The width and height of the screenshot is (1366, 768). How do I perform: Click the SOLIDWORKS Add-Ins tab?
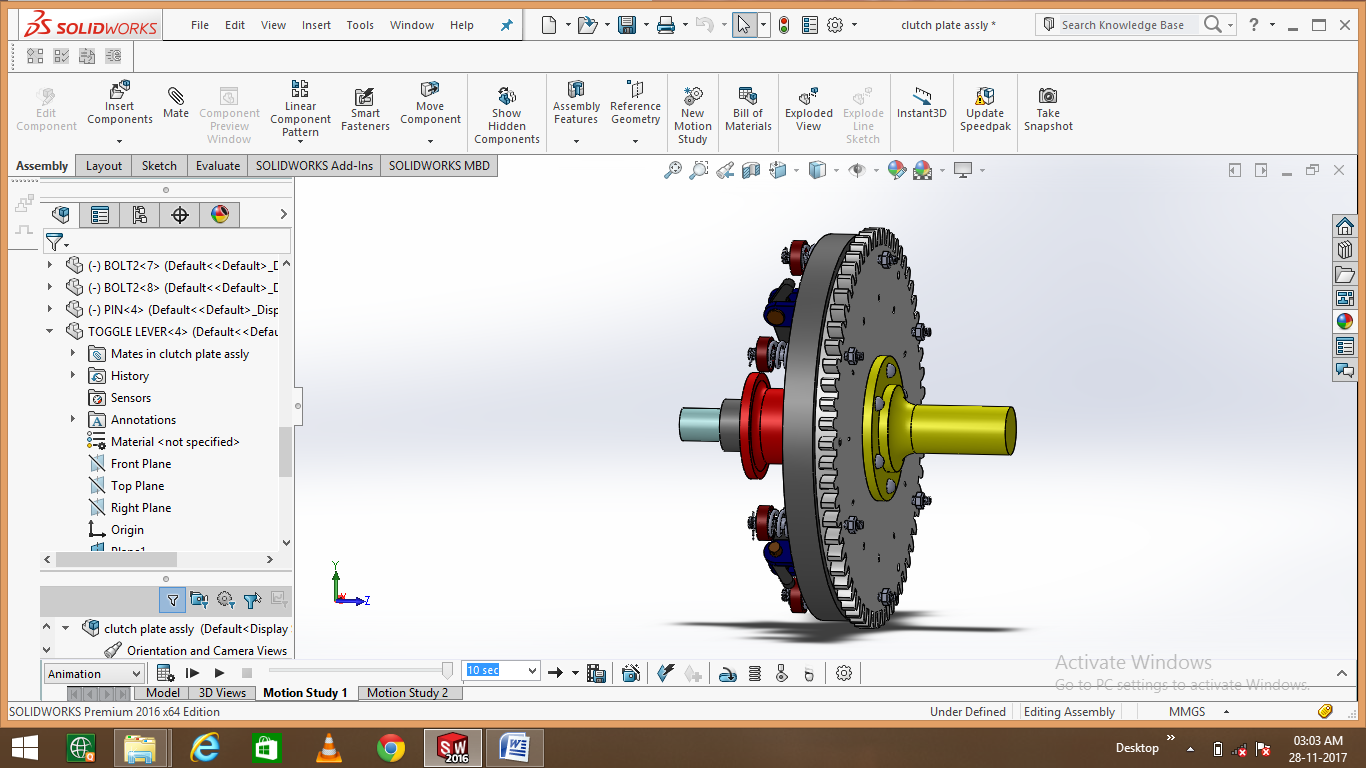[314, 165]
